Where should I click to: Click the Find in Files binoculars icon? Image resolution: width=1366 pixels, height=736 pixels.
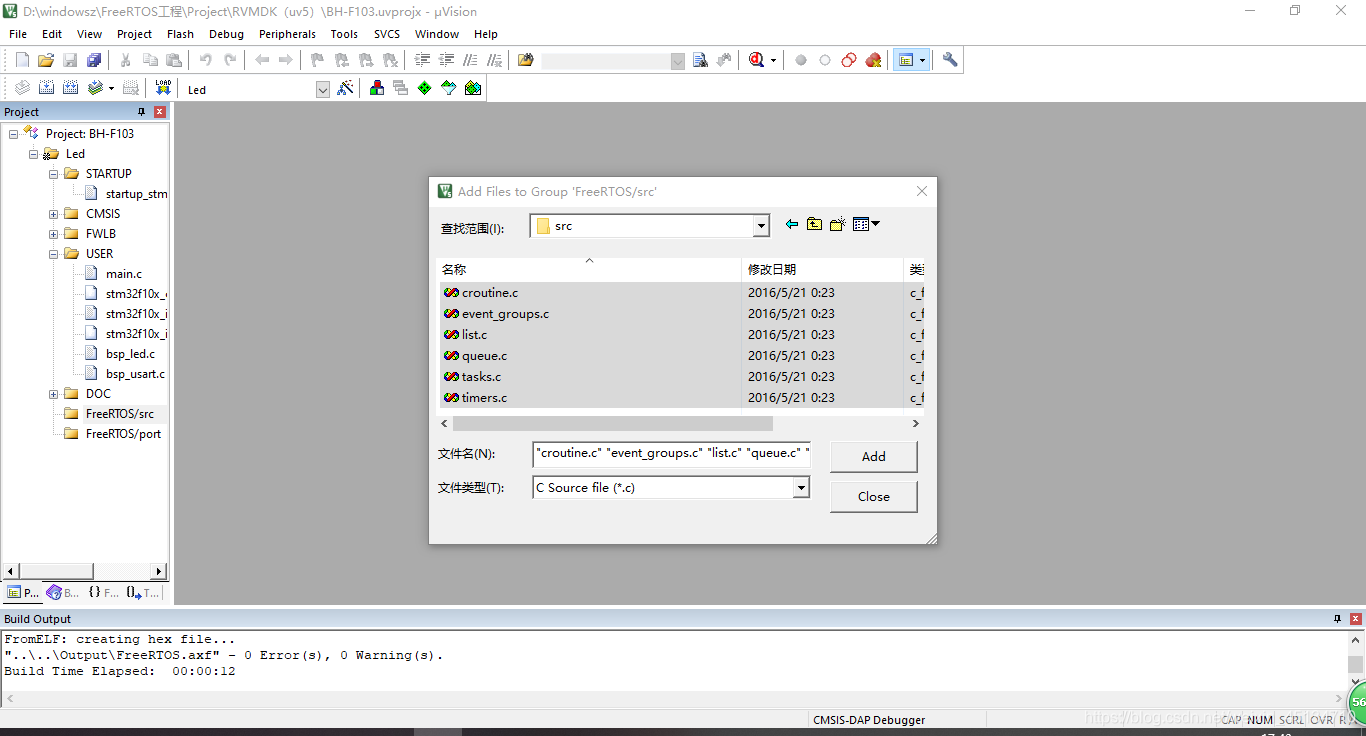[525, 59]
